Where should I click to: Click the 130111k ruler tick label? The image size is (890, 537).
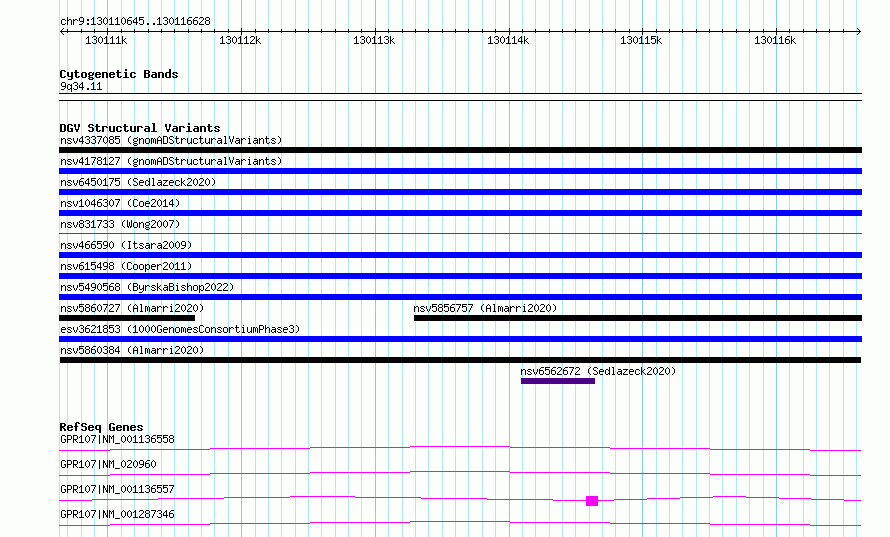pyautogui.click(x=106, y=40)
